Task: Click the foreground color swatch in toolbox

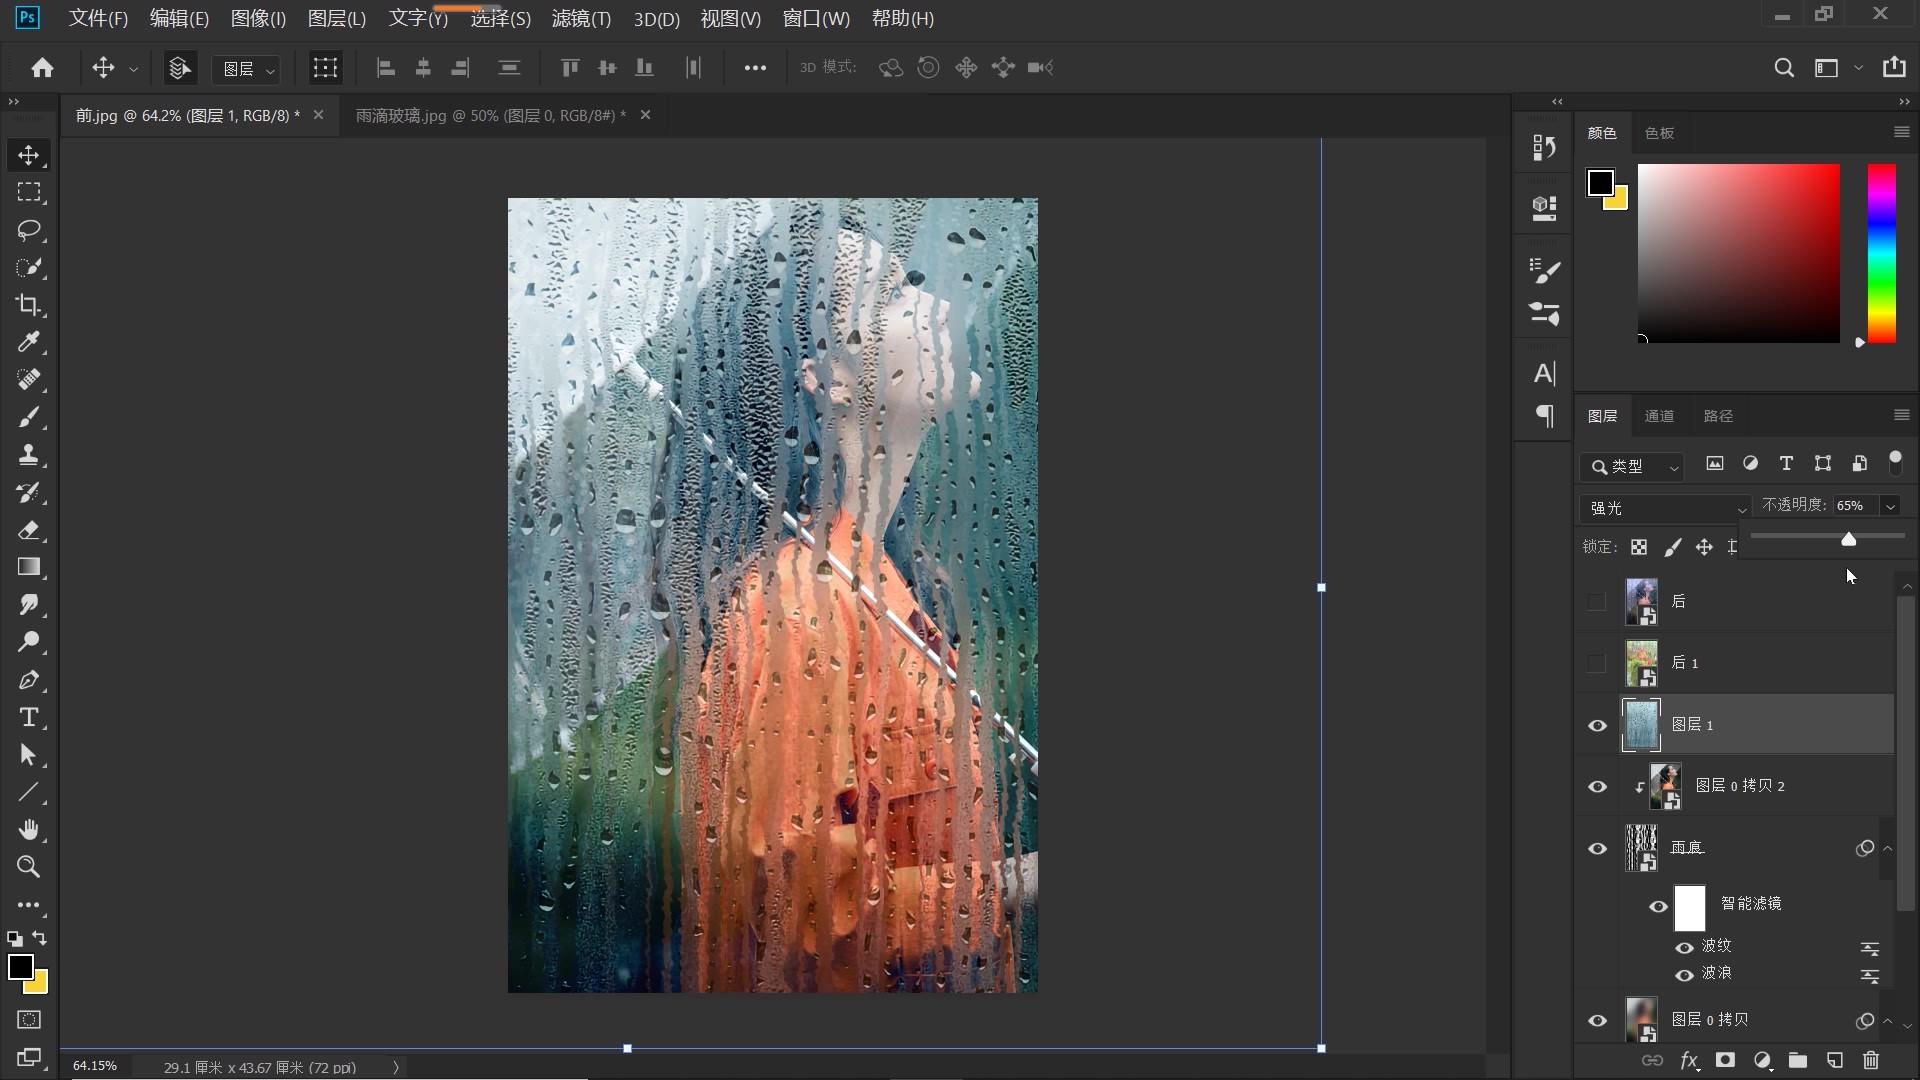Action: (20, 967)
